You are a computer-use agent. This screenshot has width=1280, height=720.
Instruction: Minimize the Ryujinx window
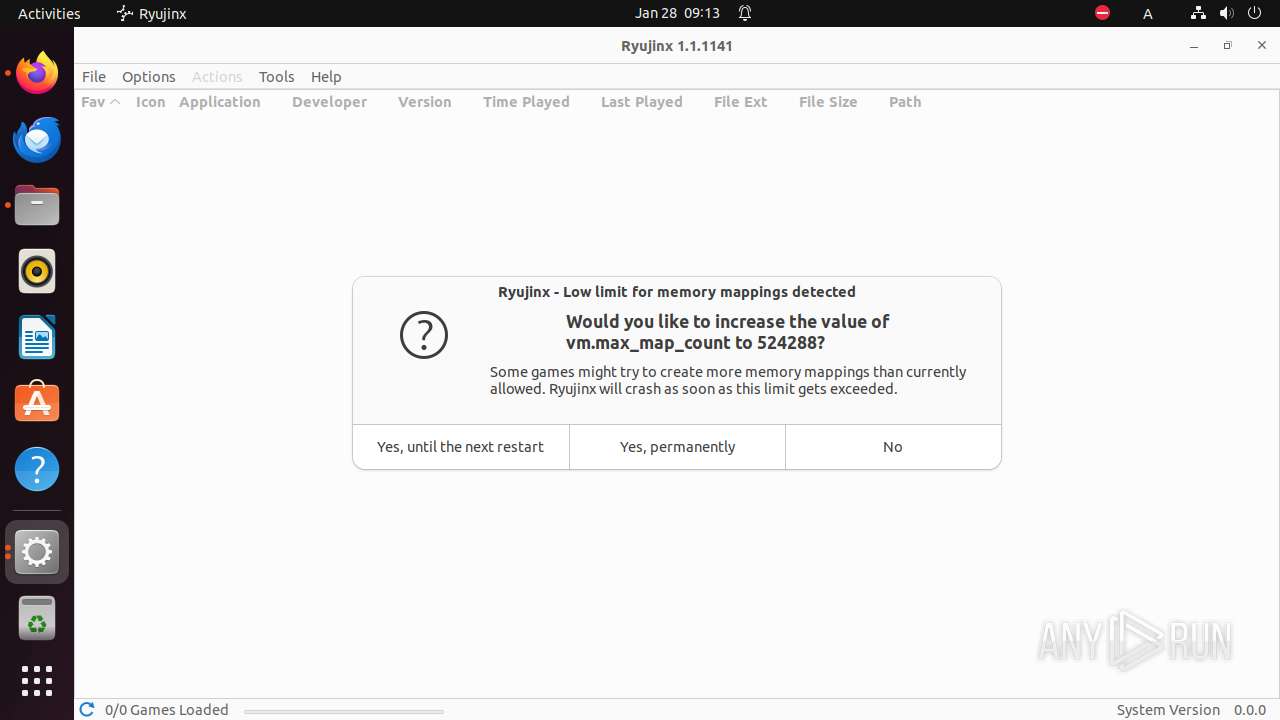(x=1194, y=46)
